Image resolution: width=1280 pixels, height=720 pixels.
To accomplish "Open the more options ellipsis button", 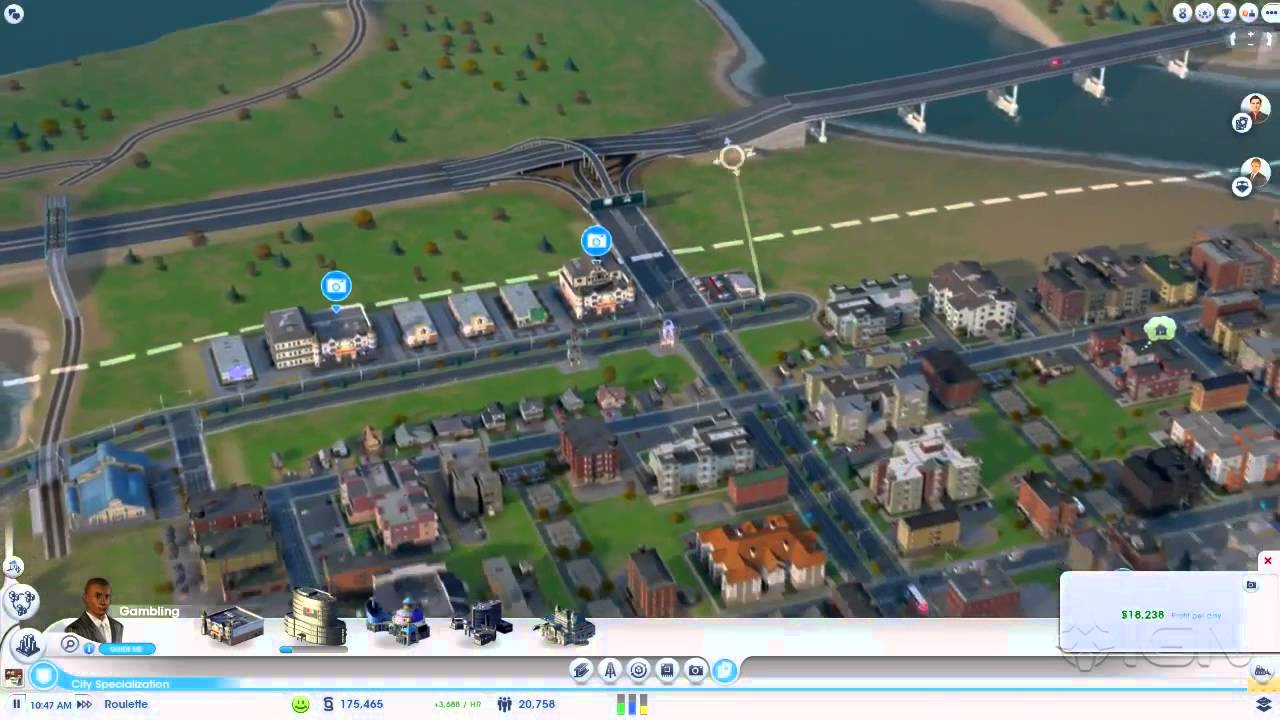I will point(1271,13).
